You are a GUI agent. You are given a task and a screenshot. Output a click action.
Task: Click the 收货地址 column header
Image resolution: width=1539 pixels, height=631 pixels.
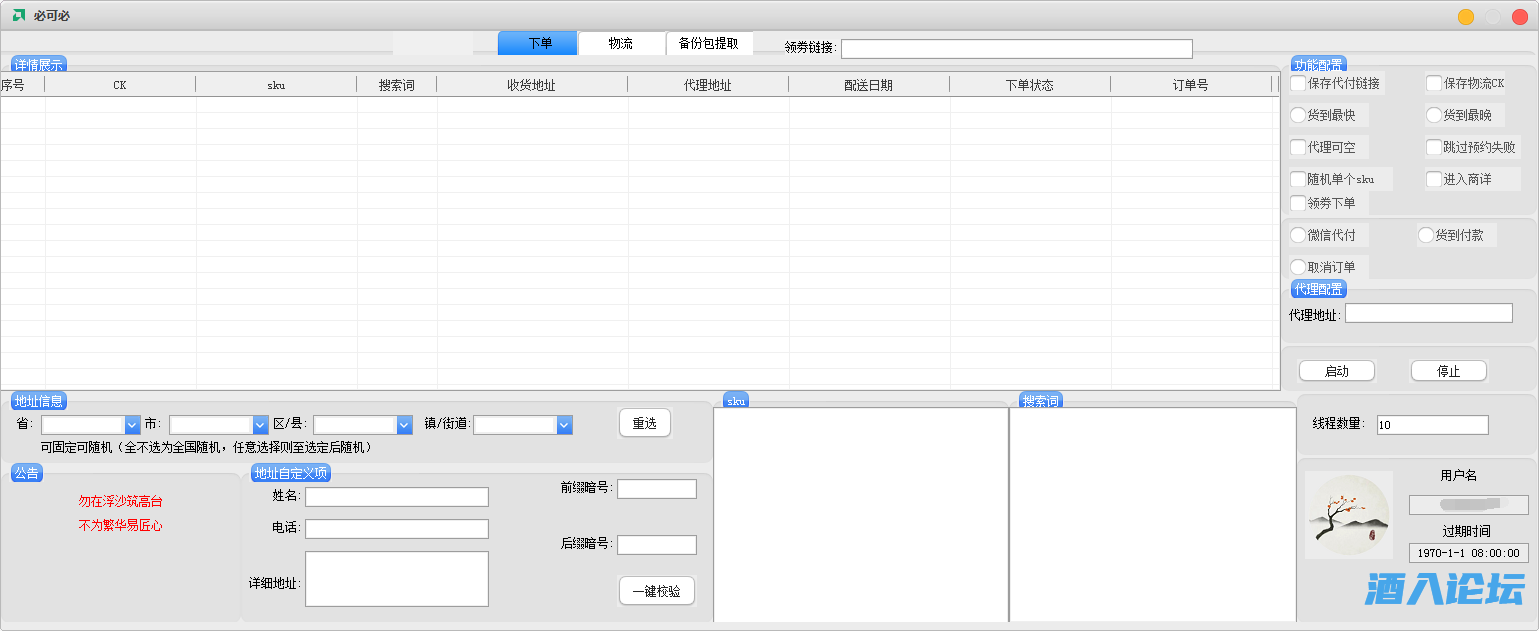click(531, 86)
